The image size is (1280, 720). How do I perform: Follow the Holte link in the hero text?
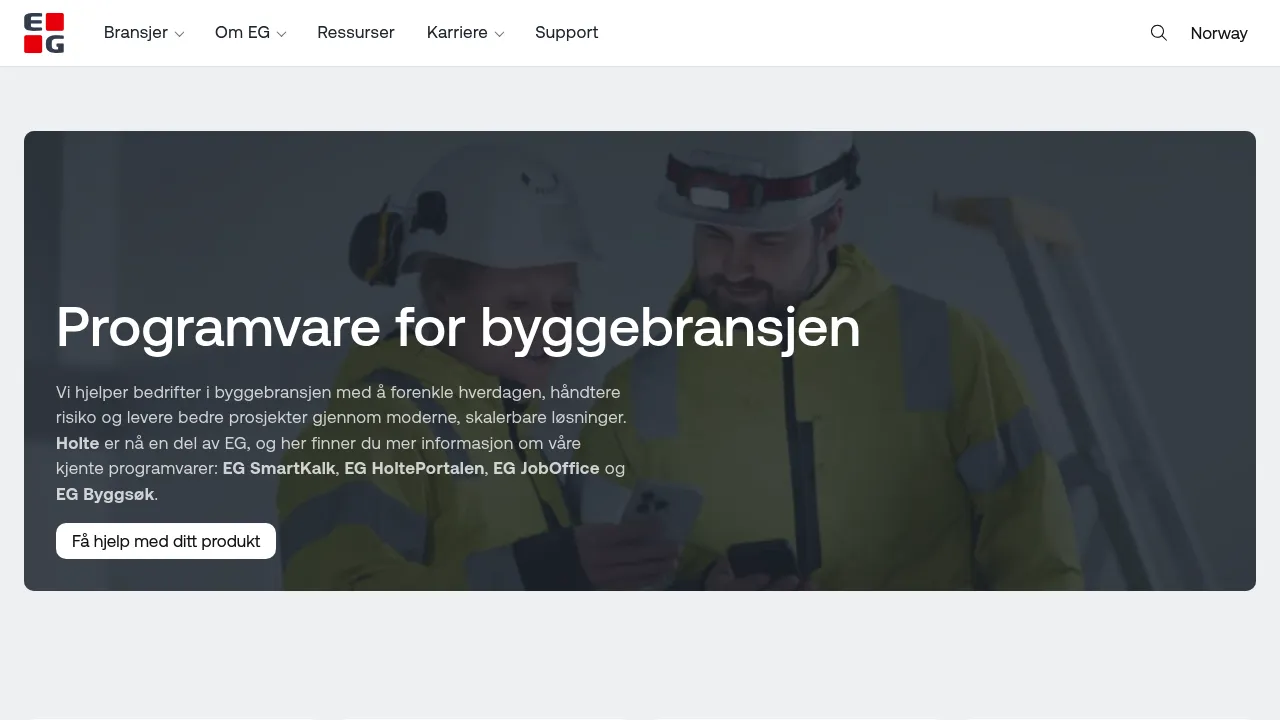click(x=78, y=443)
